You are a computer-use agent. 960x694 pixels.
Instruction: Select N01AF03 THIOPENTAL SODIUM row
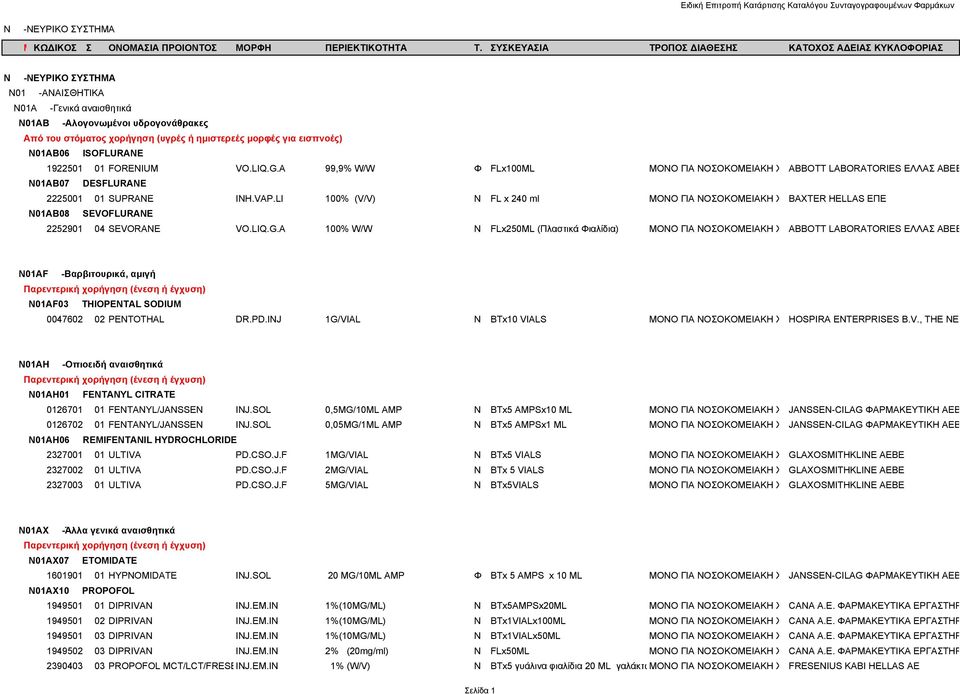(105, 304)
